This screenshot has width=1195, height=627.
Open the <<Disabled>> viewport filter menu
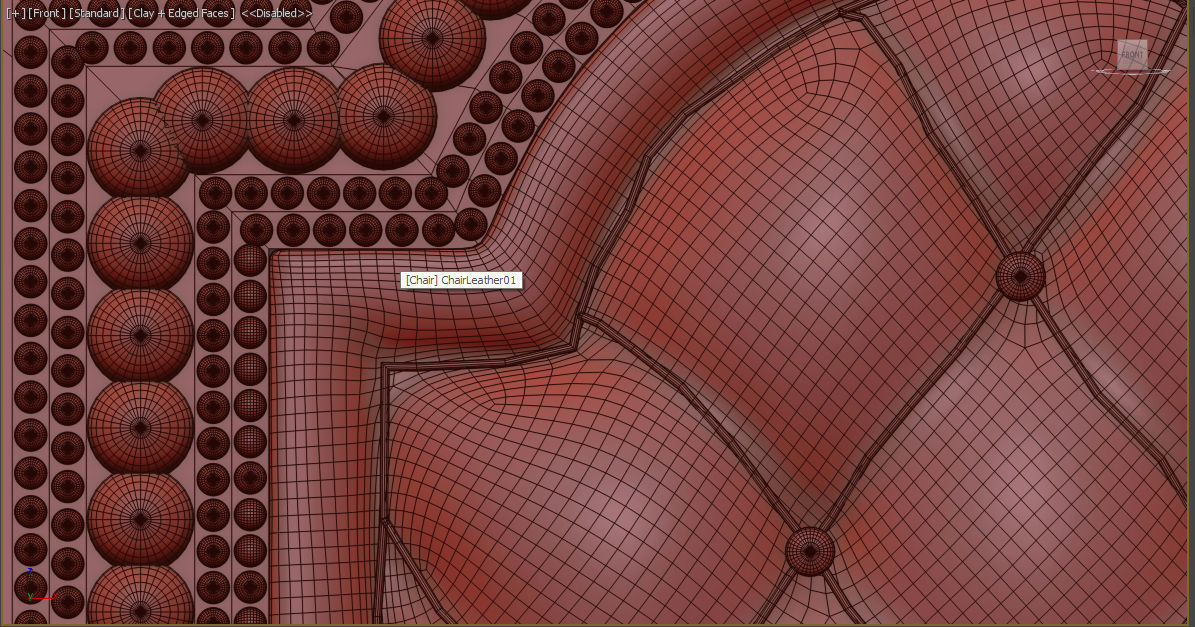click(277, 14)
